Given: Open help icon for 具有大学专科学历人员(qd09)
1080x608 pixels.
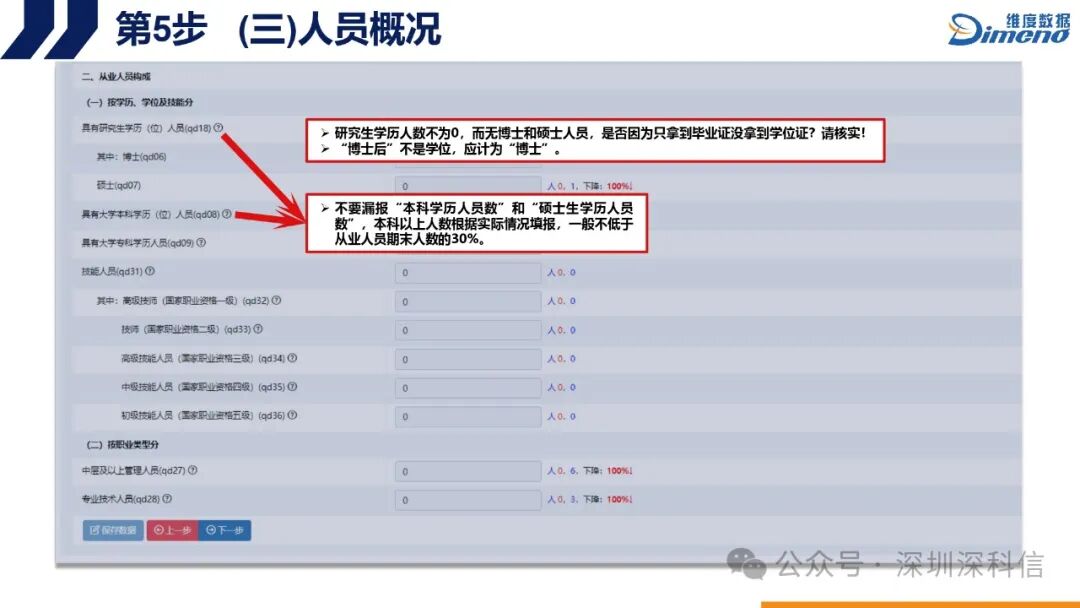Looking at the screenshot, I should (201, 242).
